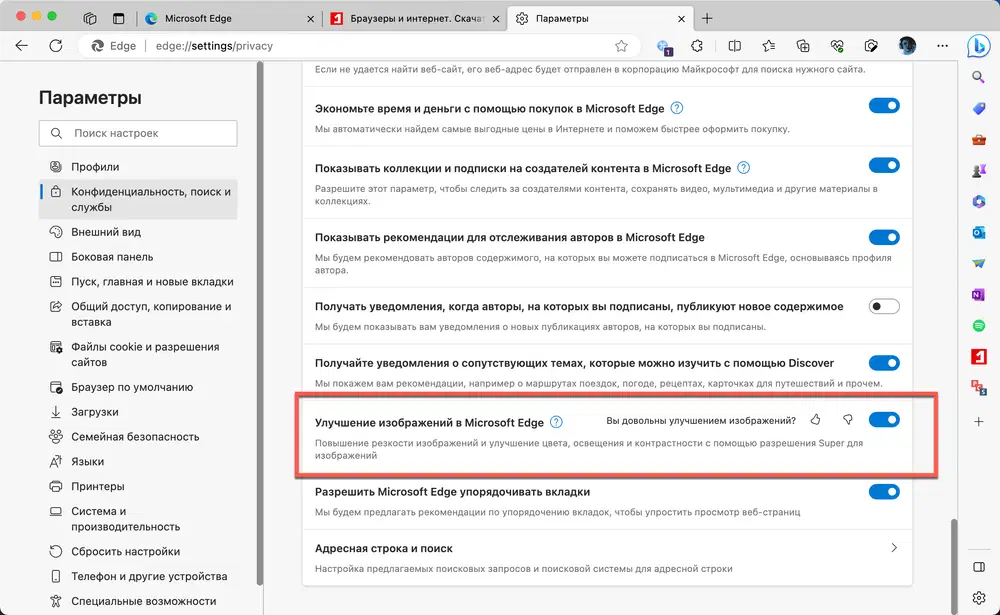Switch to Браузеры и интернет tab

[x=415, y=19]
